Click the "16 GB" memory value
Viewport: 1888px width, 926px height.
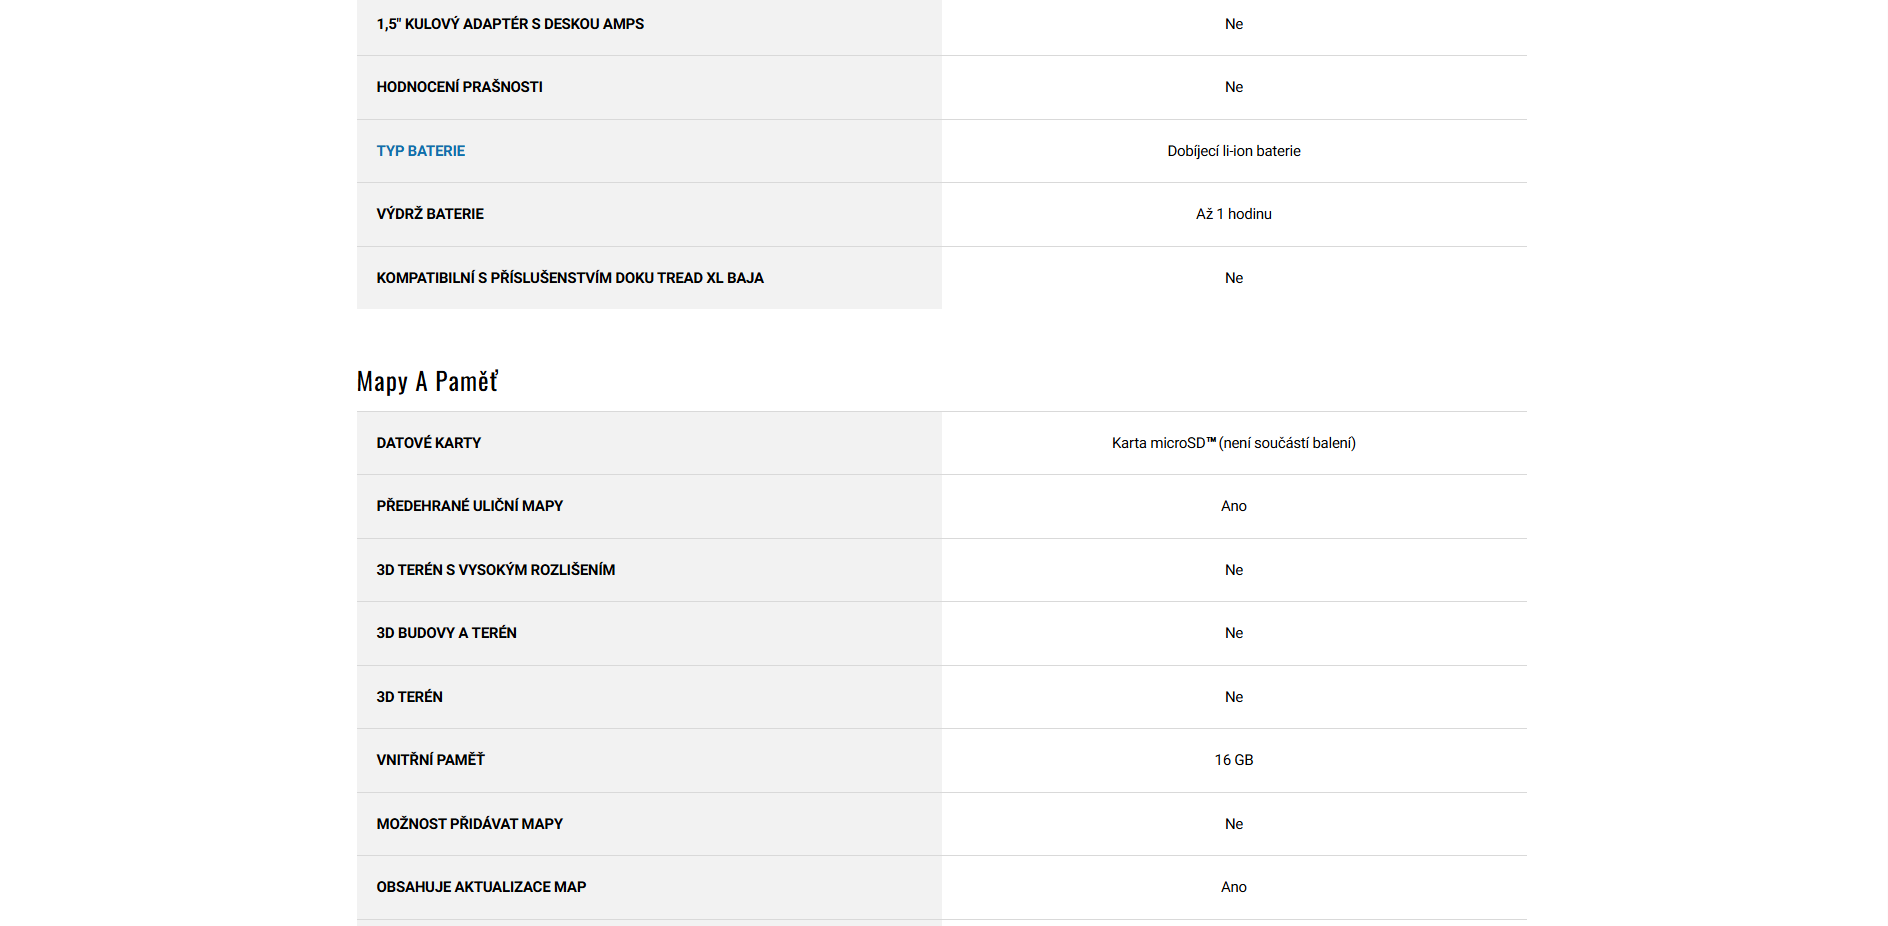click(x=1233, y=760)
